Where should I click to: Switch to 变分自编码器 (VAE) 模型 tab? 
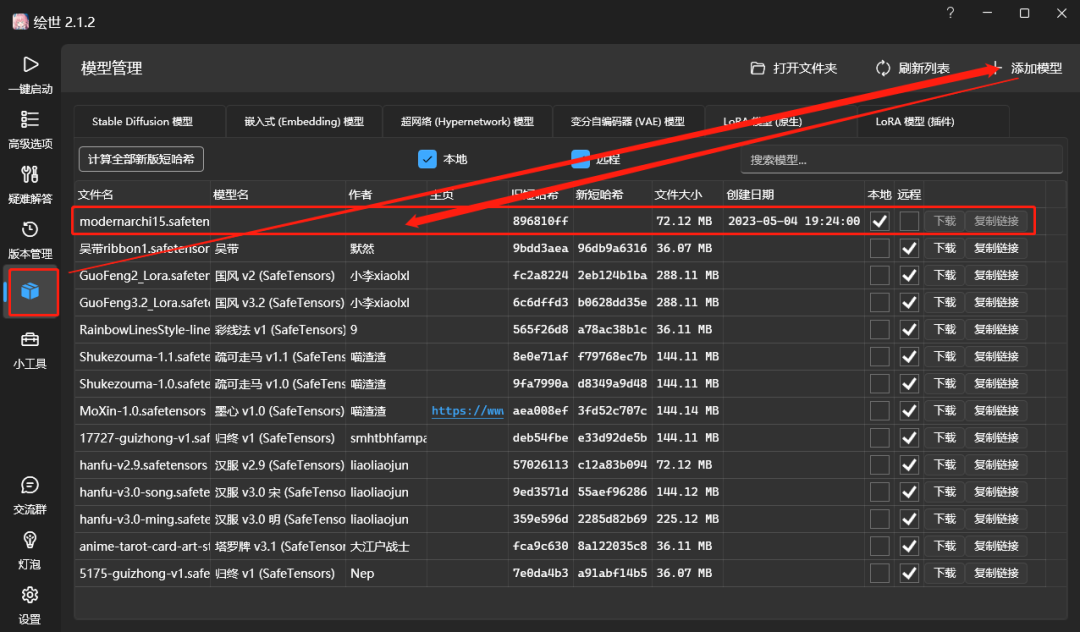tap(627, 121)
